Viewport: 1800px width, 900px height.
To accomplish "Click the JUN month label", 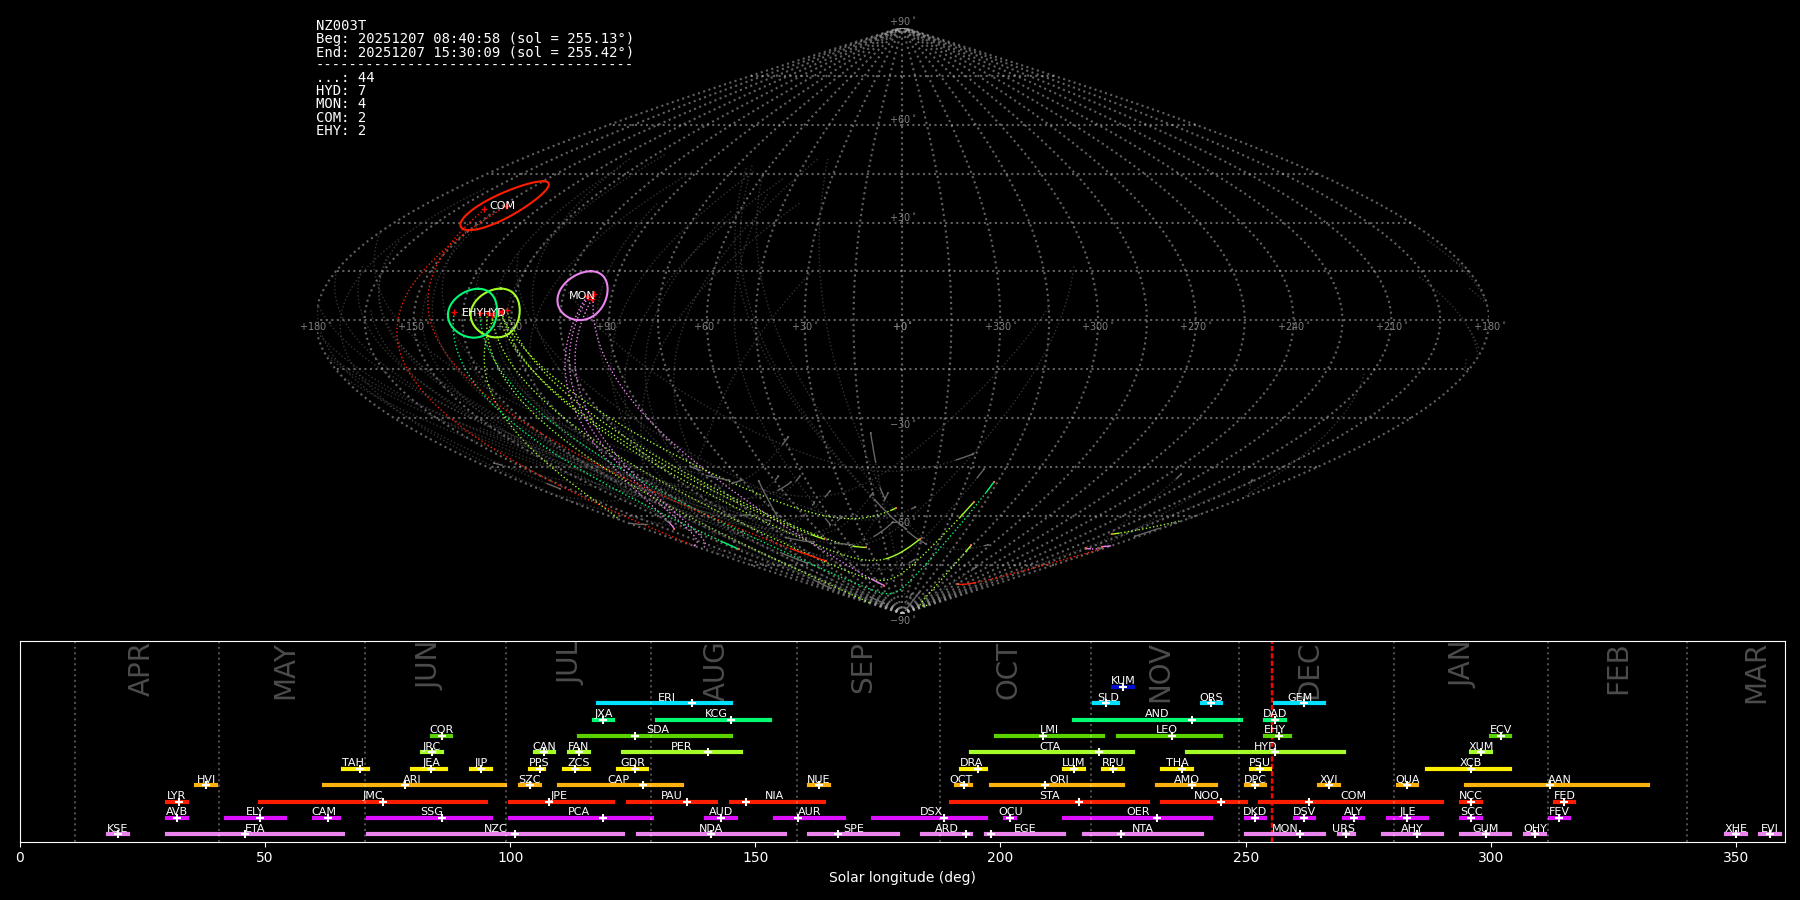I will pos(427,666).
